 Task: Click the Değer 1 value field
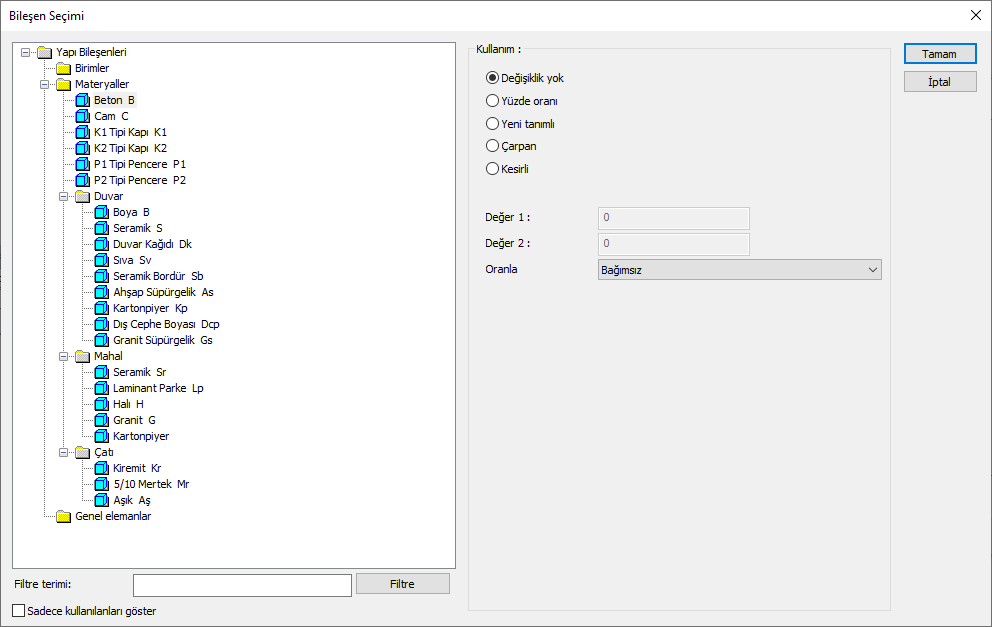(674, 218)
